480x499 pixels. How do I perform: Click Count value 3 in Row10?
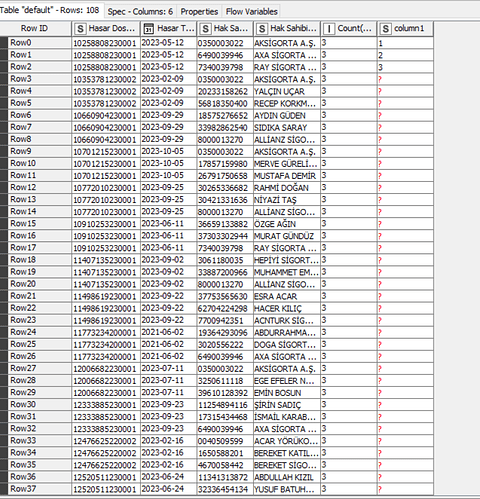(x=349, y=164)
